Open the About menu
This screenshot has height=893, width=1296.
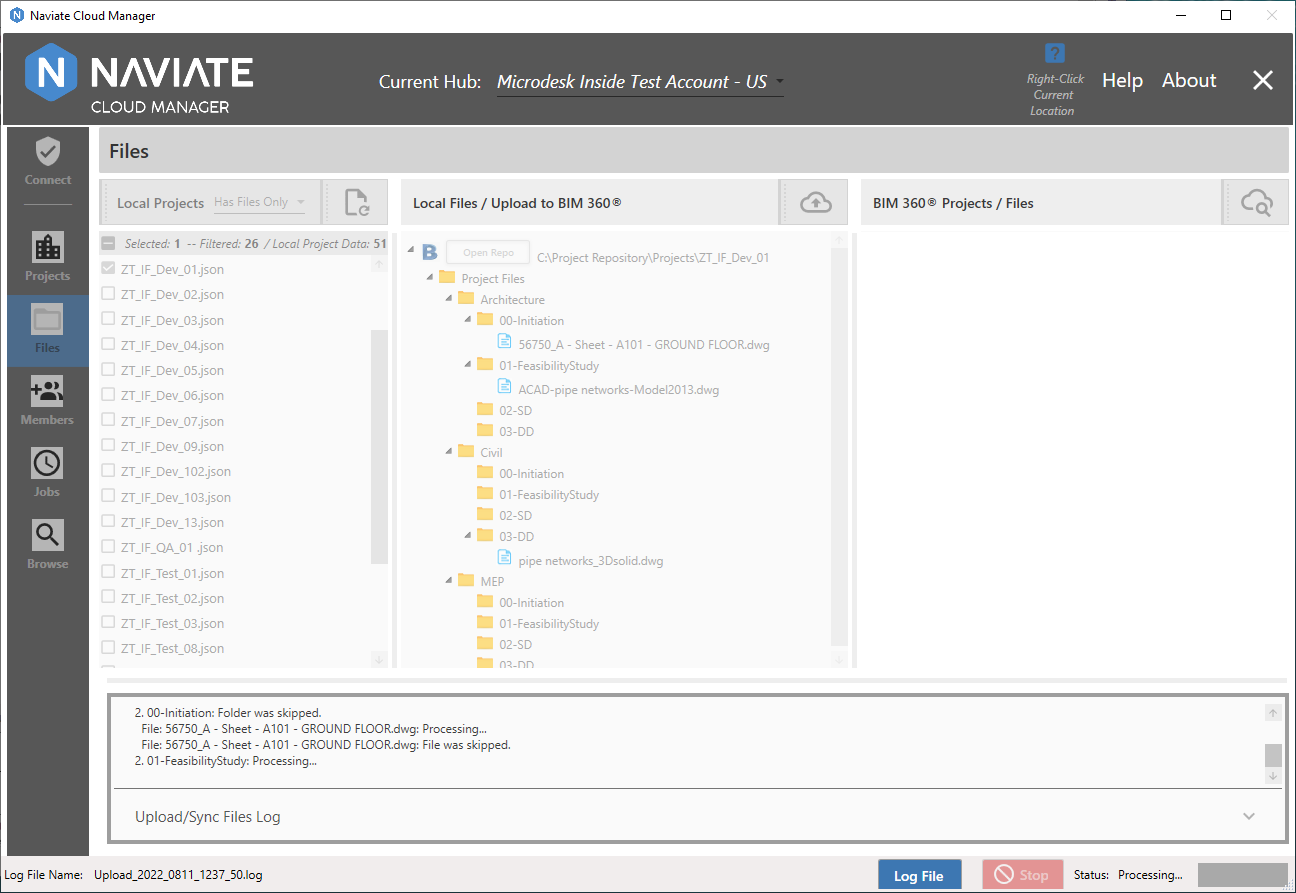[1189, 81]
